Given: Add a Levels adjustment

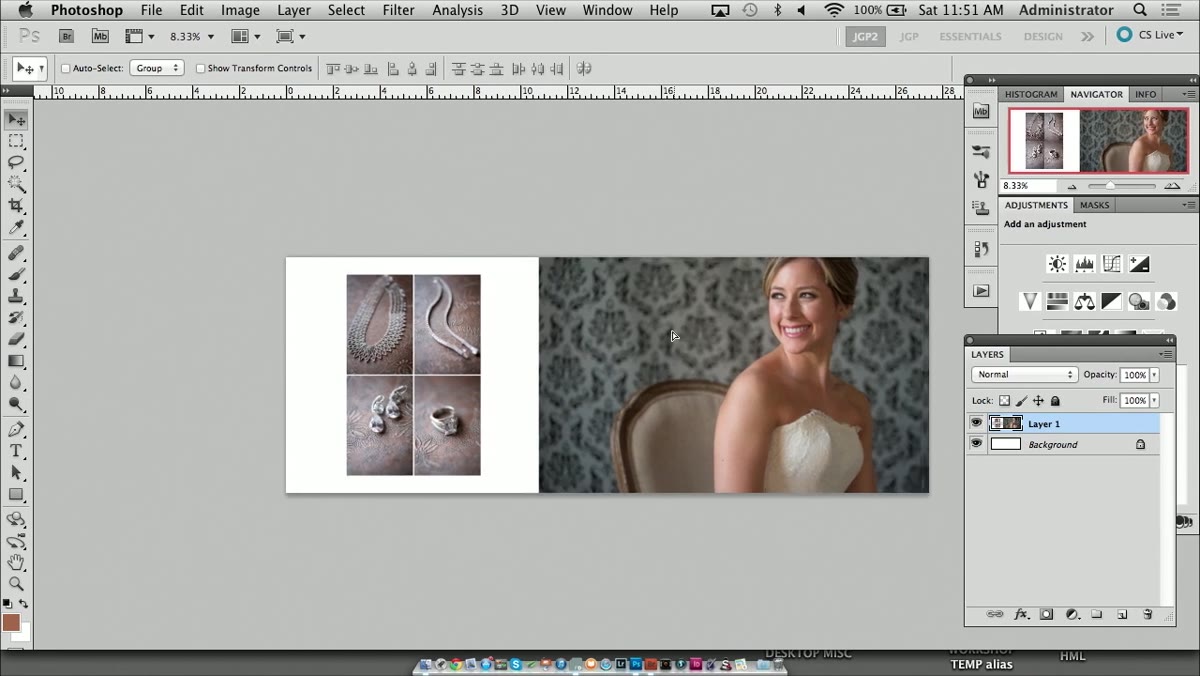Looking at the screenshot, I should 1085,264.
